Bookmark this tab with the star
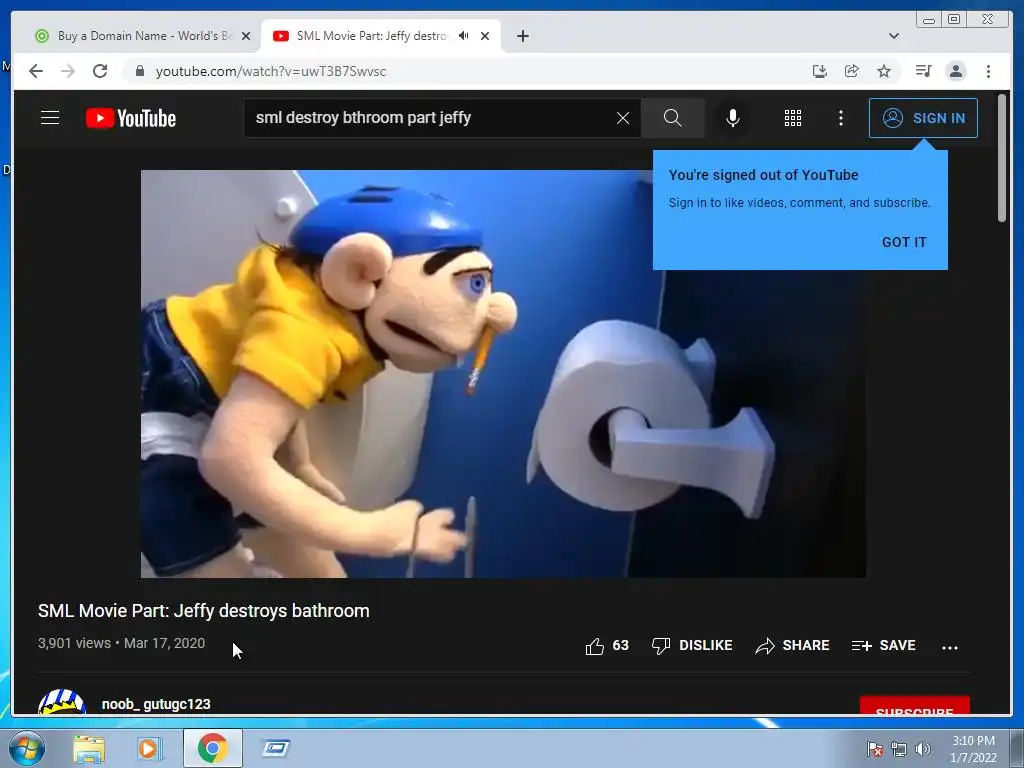Screen dimensions: 1024x768 click(884, 71)
